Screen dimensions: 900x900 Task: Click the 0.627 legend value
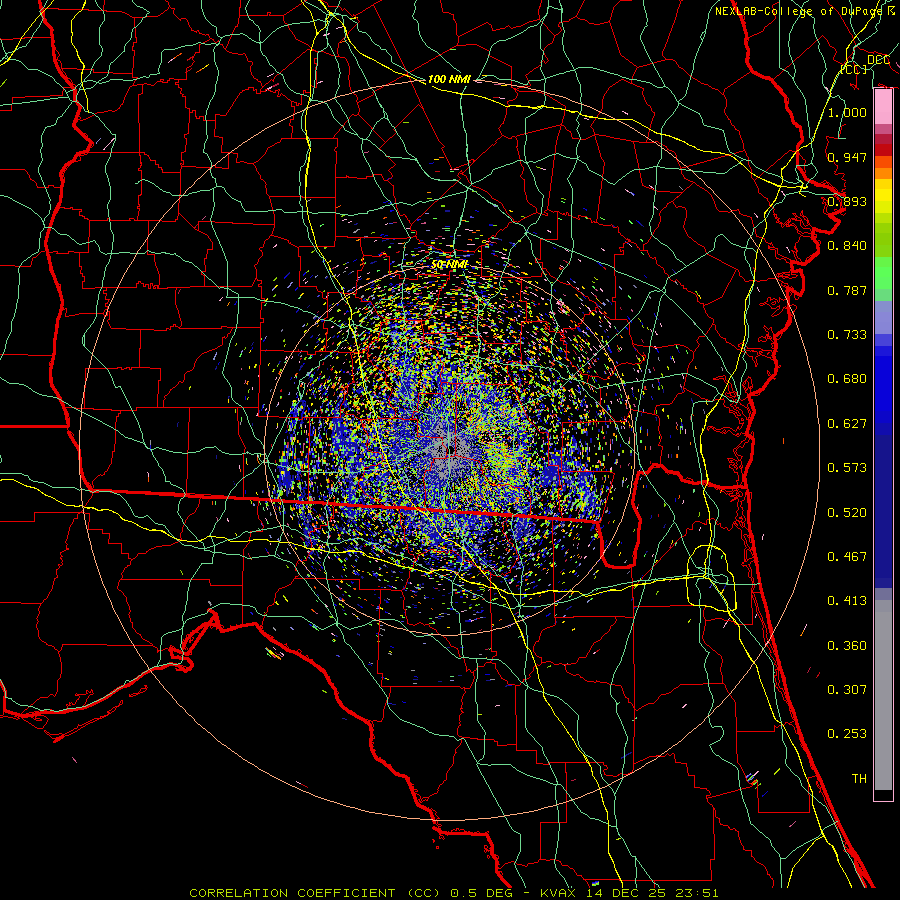pos(847,424)
